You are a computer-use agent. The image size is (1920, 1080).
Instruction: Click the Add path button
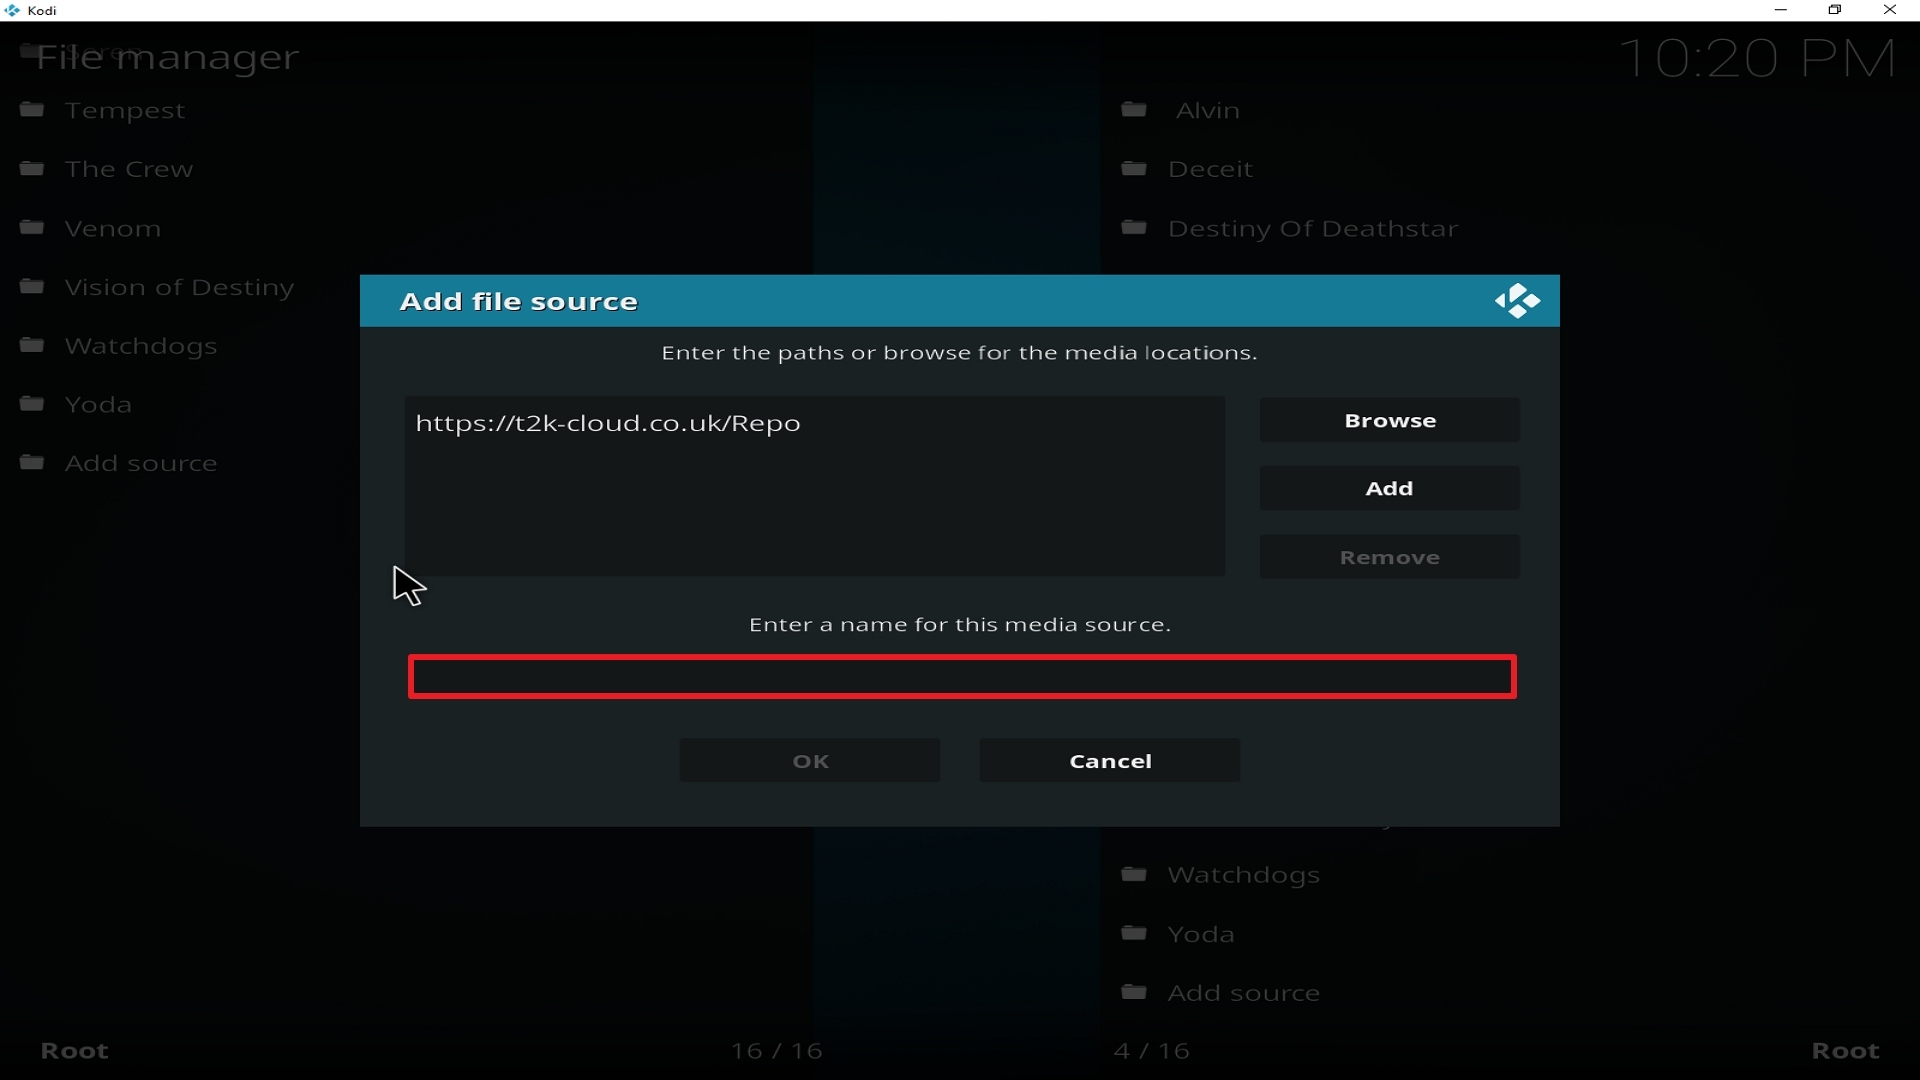click(1389, 488)
